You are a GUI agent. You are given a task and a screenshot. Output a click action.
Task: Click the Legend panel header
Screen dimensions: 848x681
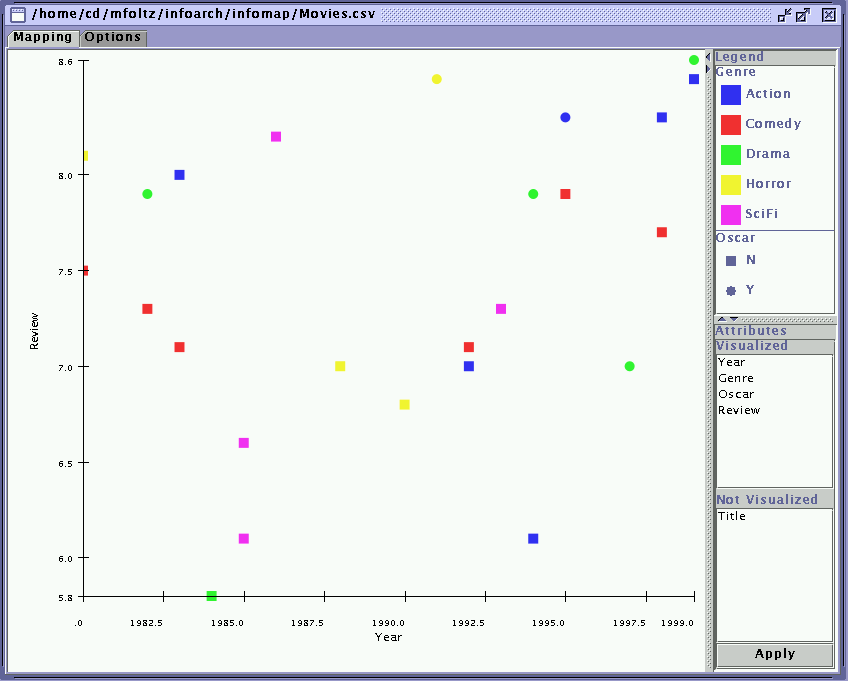774,57
